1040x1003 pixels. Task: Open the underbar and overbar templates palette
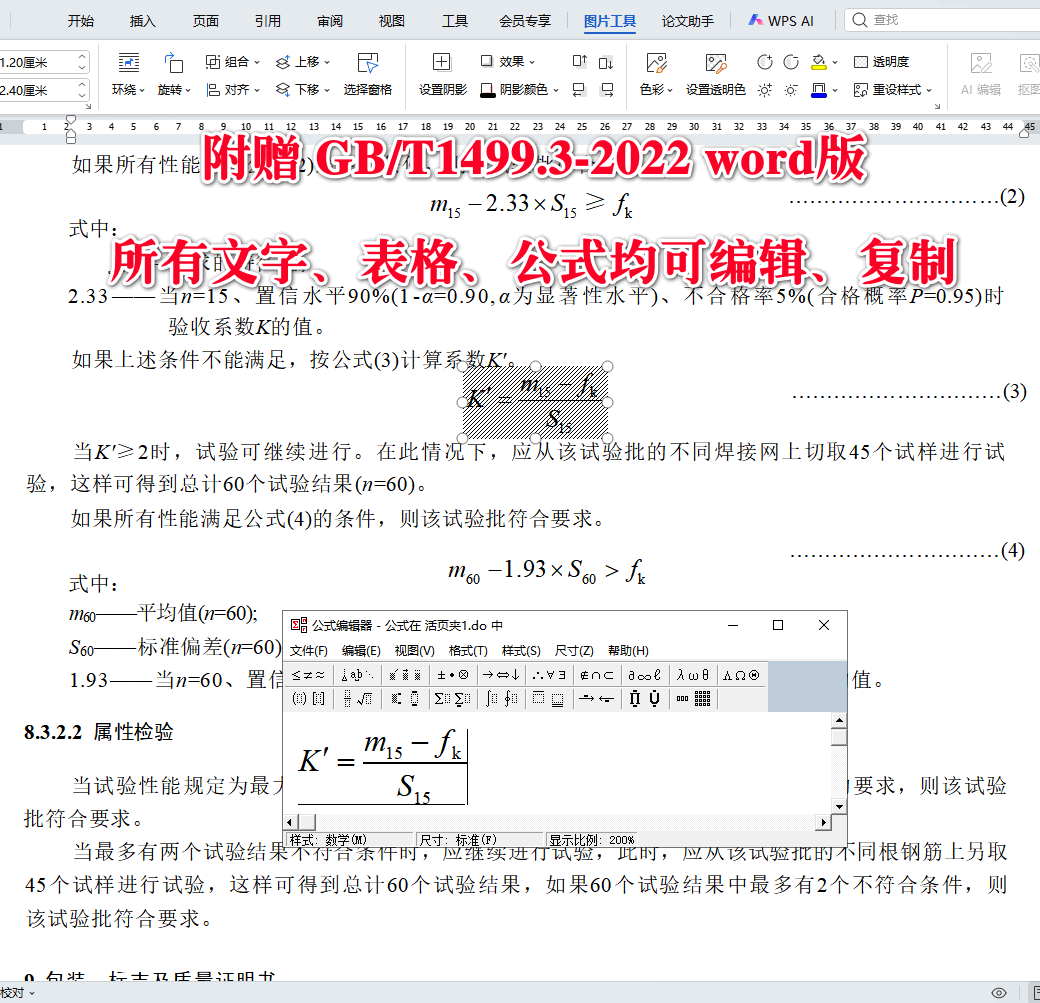coord(549,699)
